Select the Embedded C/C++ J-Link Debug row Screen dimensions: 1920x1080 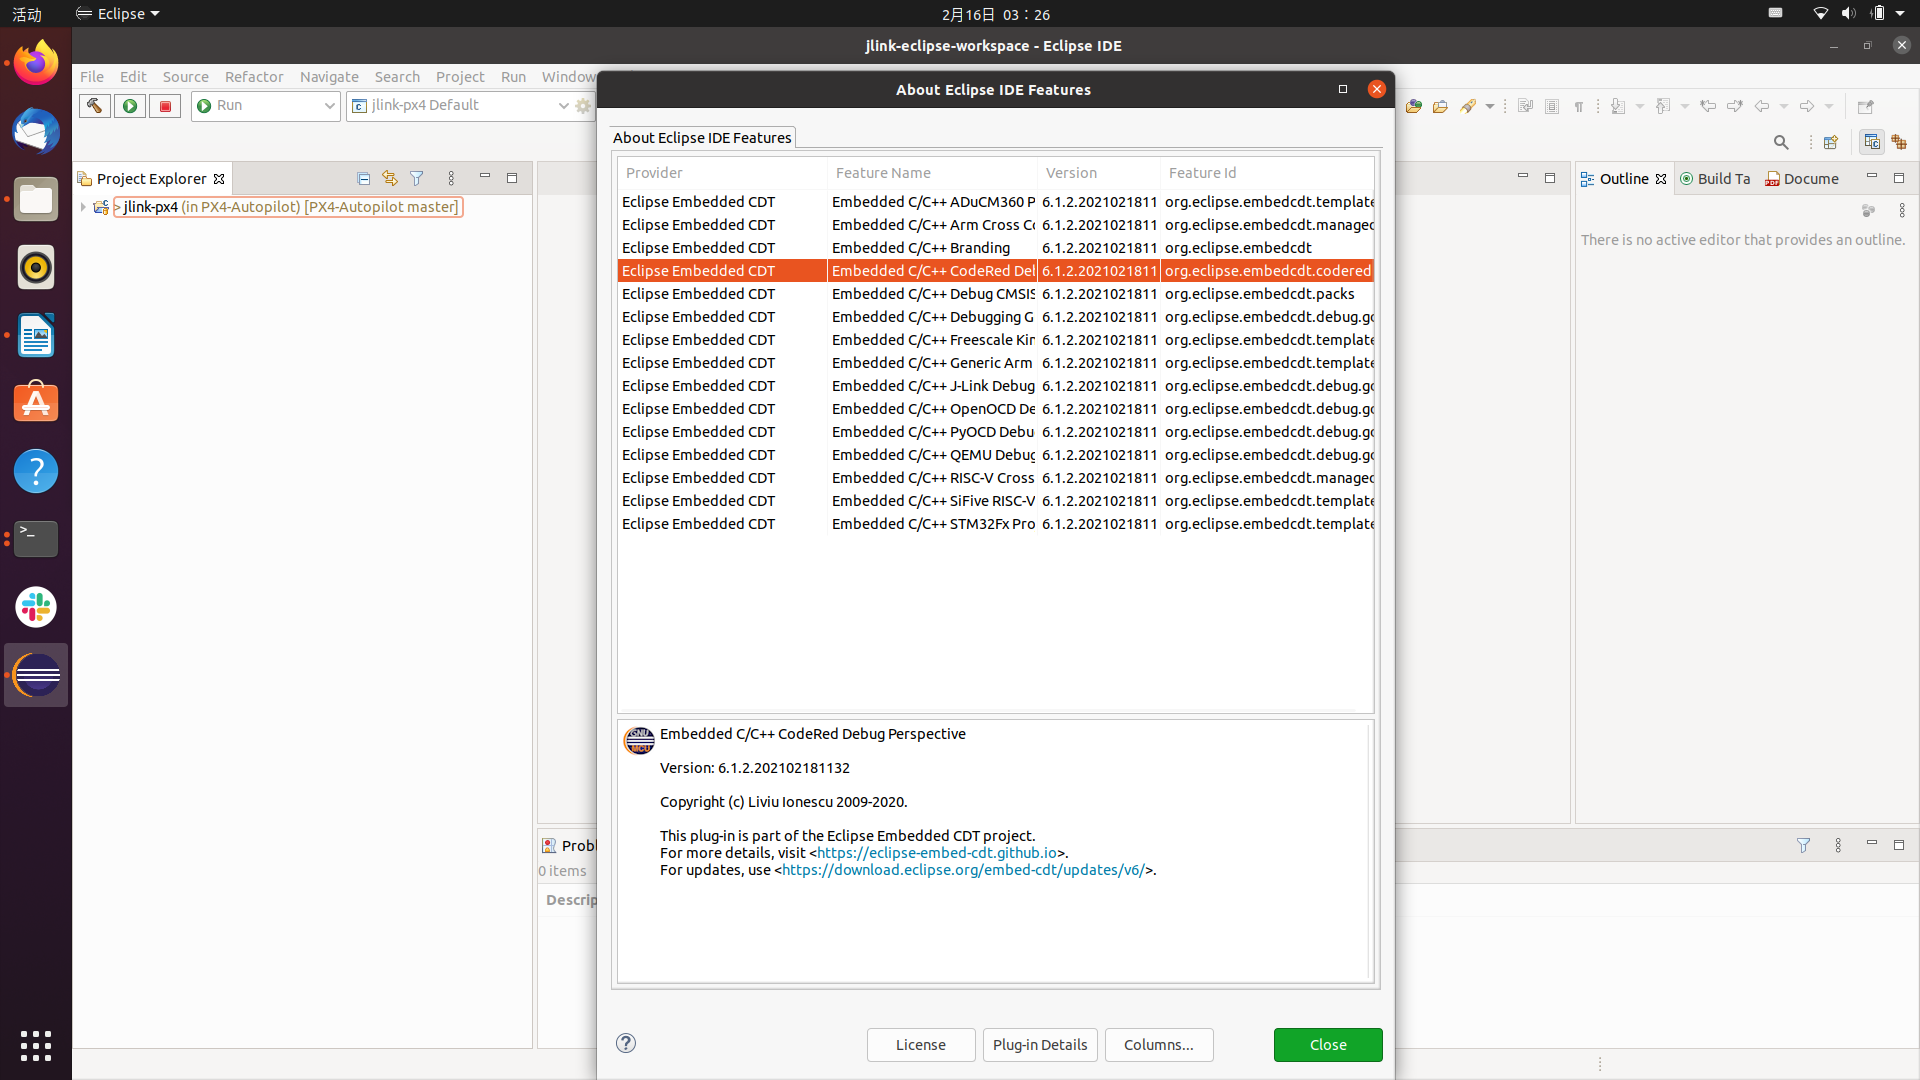pos(932,386)
